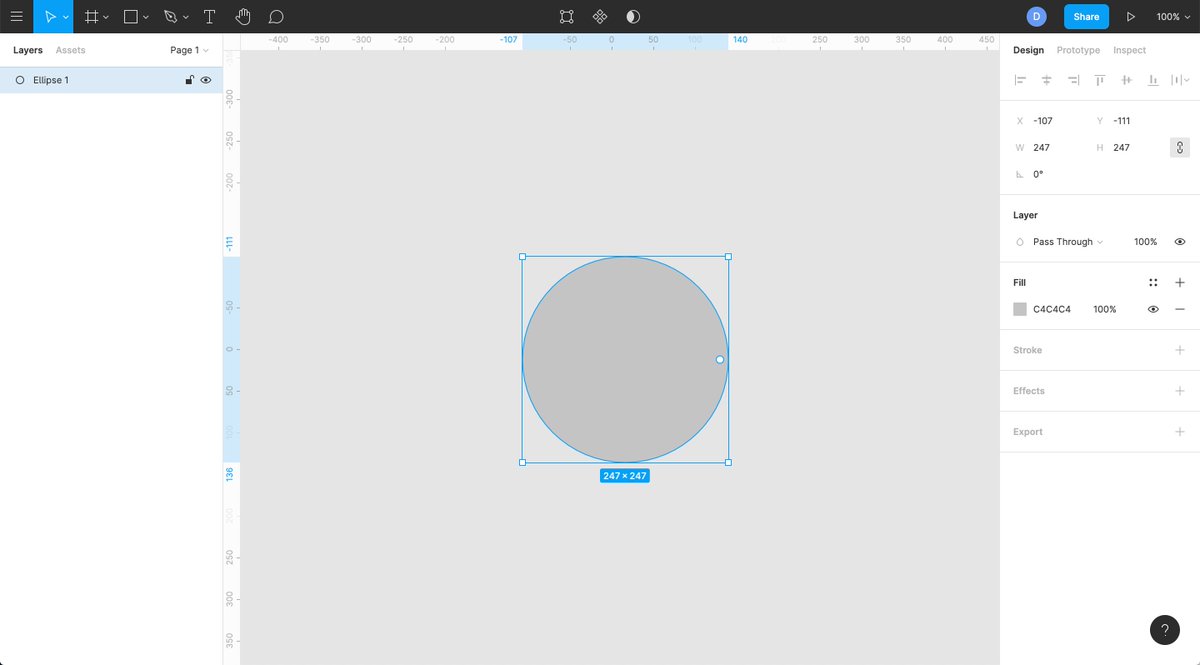Align selection vertical centers
1200x665 pixels.
(1127, 80)
